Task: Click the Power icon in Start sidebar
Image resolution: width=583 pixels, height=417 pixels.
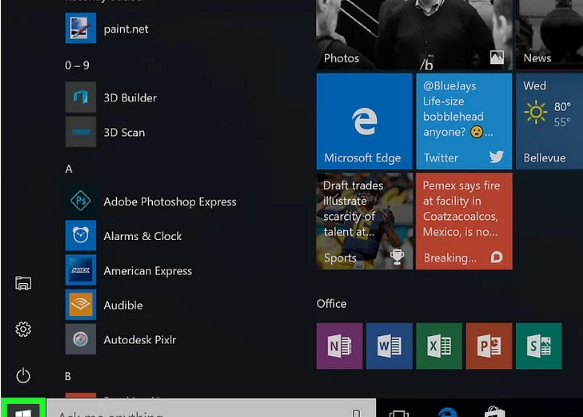Action: [x=23, y=375]
